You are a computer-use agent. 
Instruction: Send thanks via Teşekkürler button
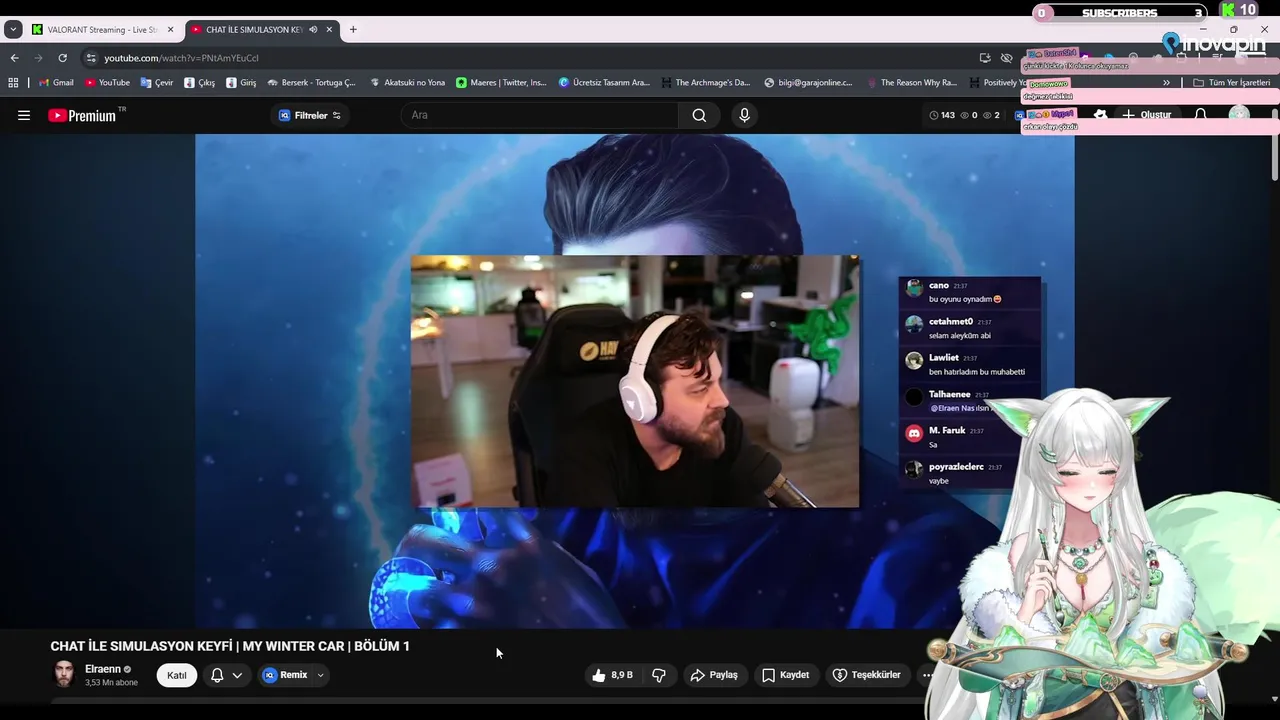click(867, 675)
